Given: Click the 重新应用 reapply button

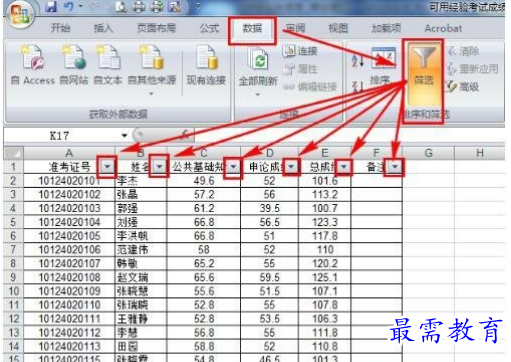Looking at the screenshot, I should (473, 69).
